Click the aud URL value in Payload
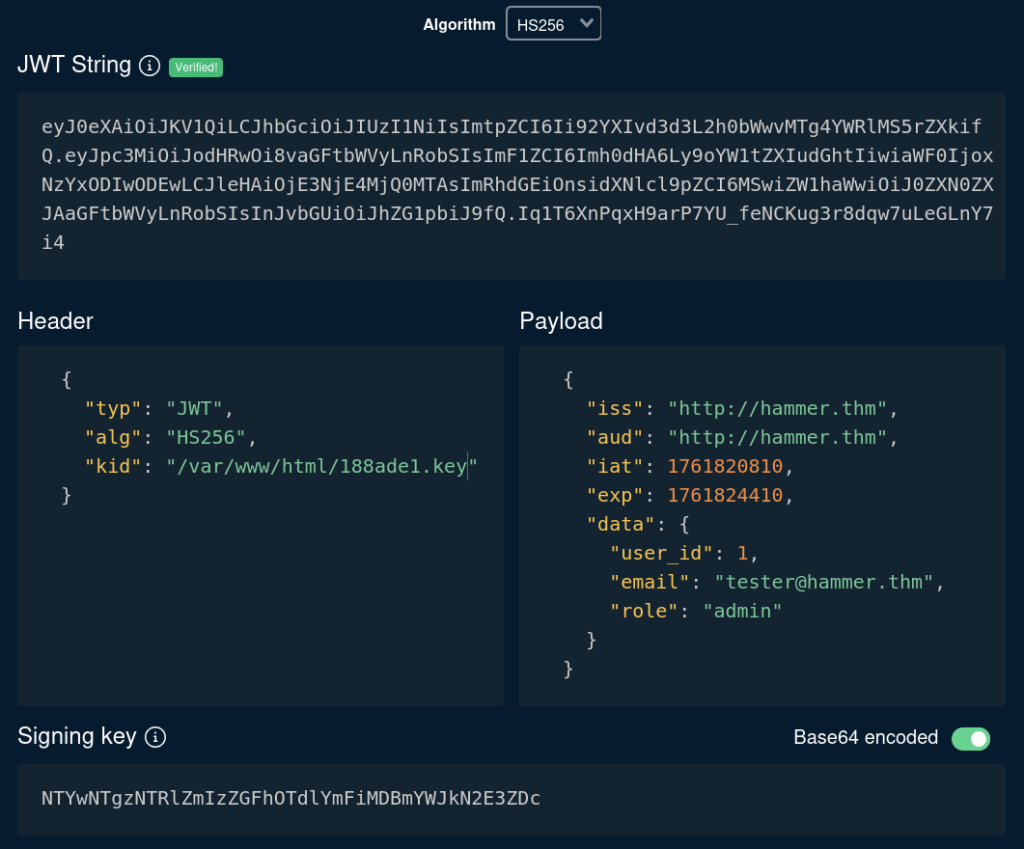This screenshot has width=1024, height=849. point(776,437)
